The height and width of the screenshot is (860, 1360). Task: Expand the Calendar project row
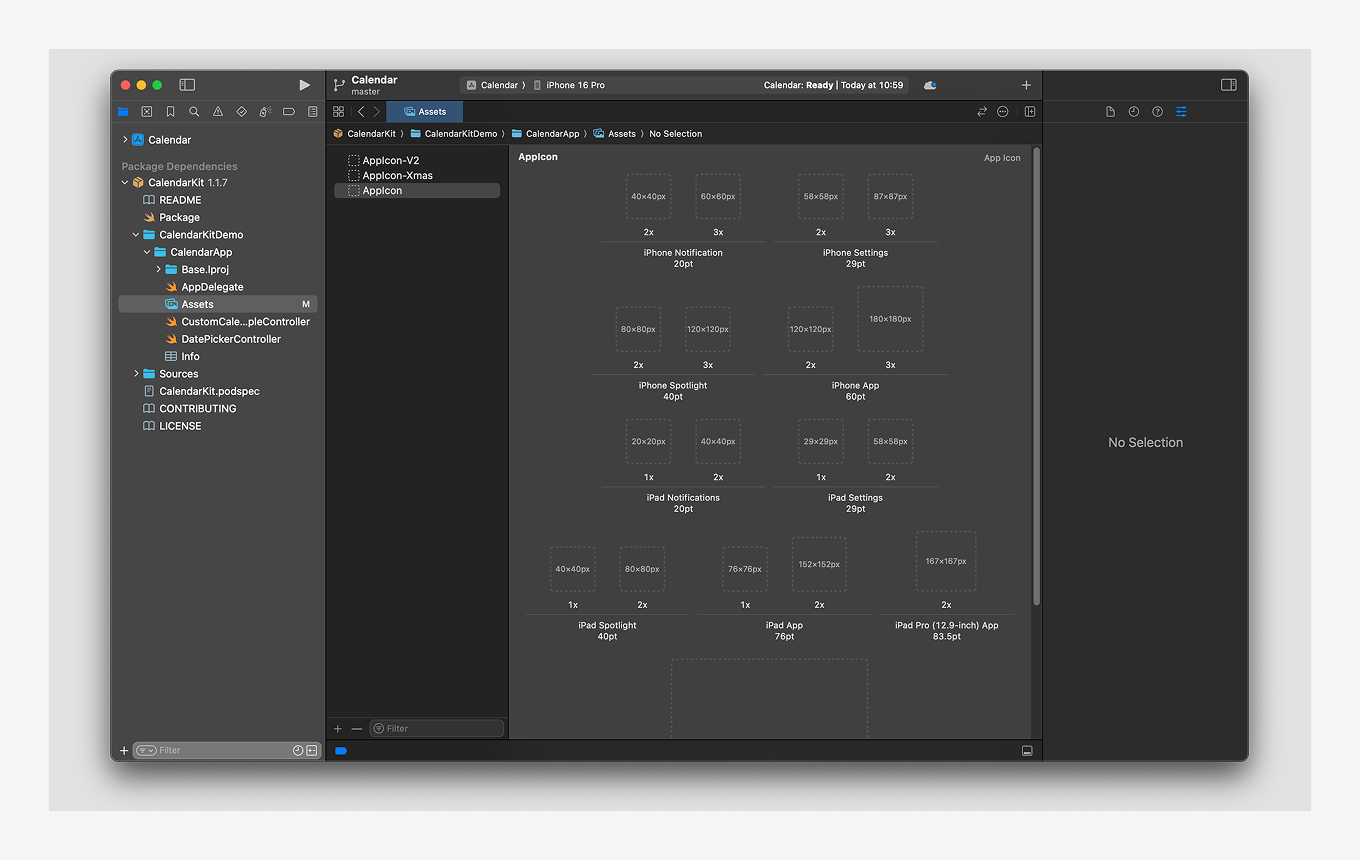(125, 140)
